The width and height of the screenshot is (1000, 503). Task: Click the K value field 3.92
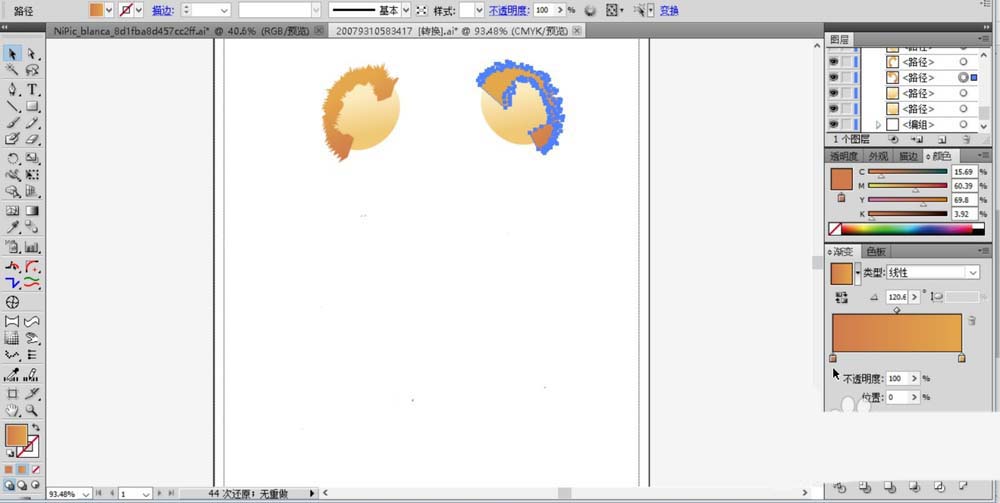click(x=964, y=214)
